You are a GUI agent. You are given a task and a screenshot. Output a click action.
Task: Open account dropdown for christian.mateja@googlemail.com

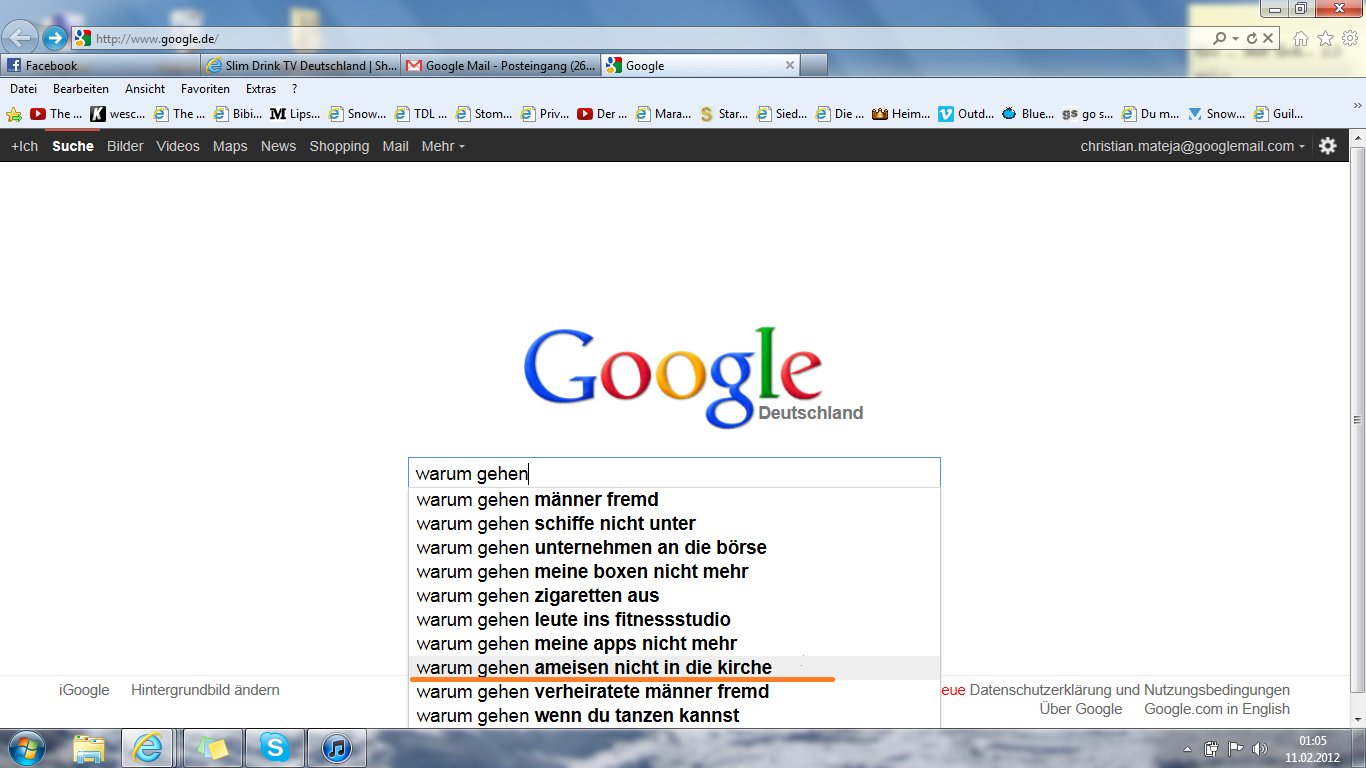click(1192, 146)
